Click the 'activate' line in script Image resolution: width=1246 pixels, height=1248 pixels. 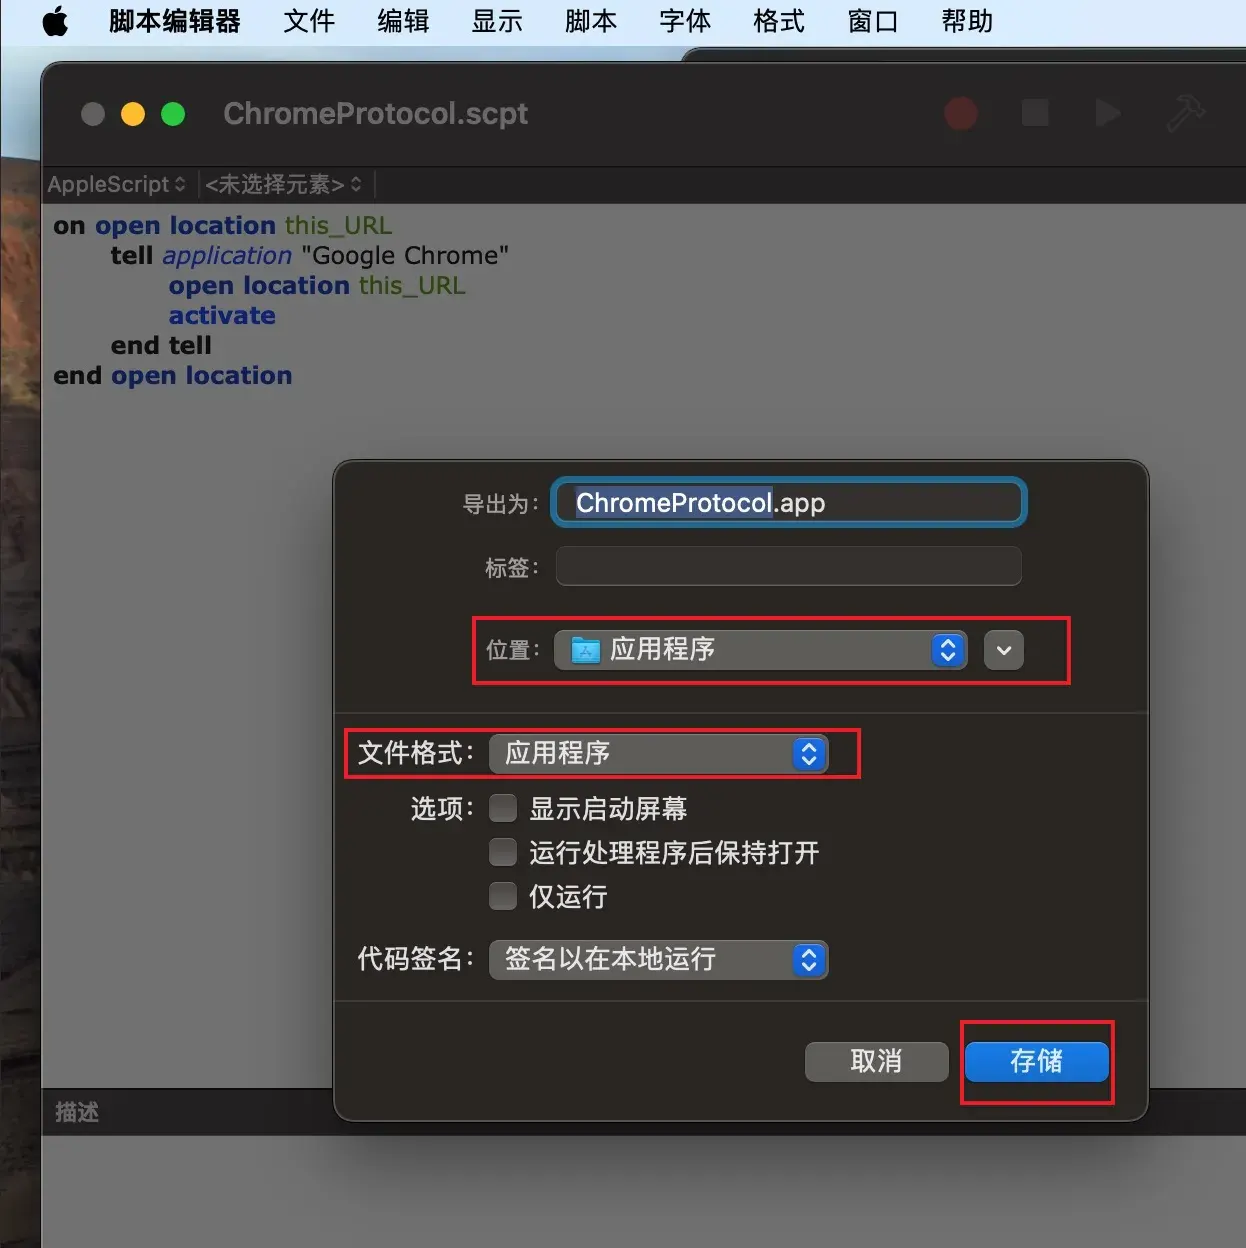tap(222, 316)
